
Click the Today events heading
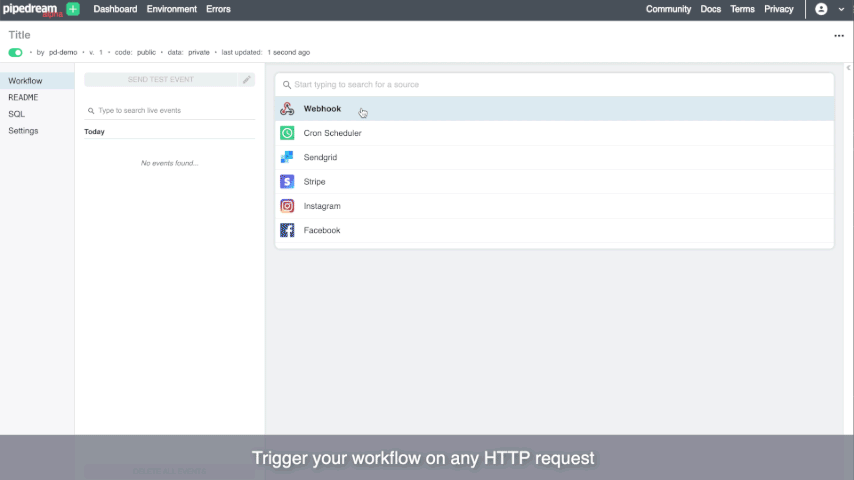pos(94,131)
